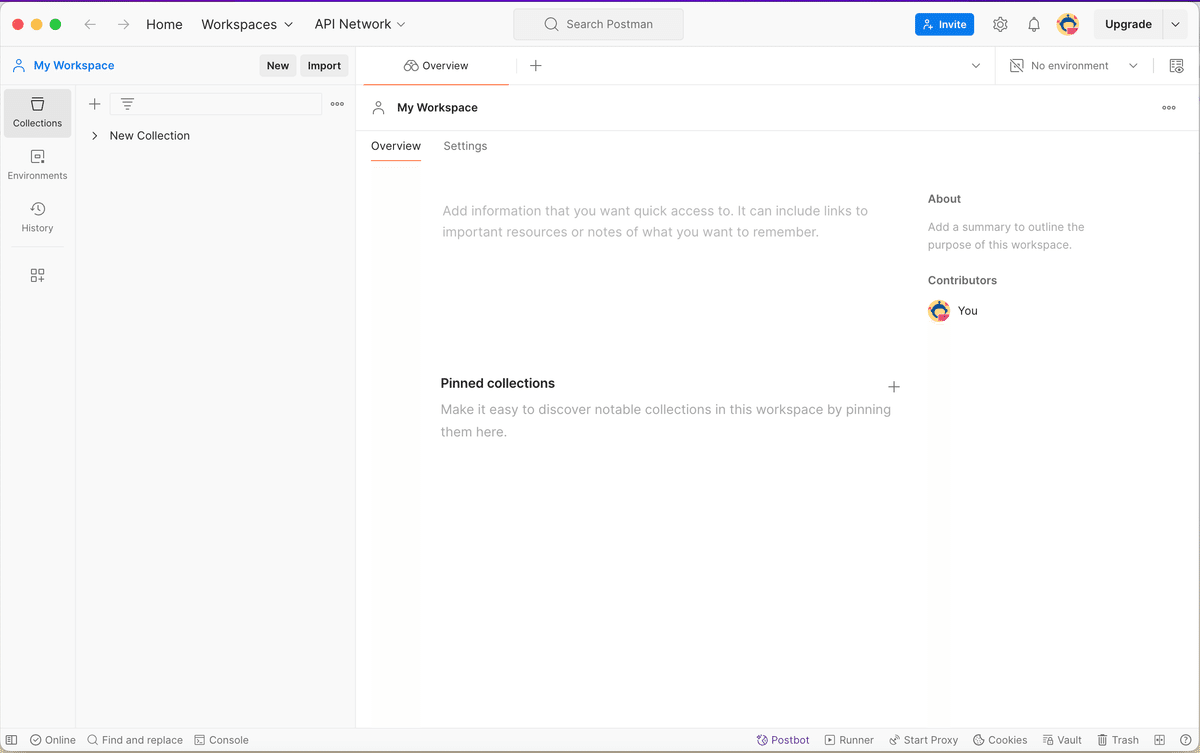Open the Environments sidebar panel
1200x753 pixels.
coord(37,164)
